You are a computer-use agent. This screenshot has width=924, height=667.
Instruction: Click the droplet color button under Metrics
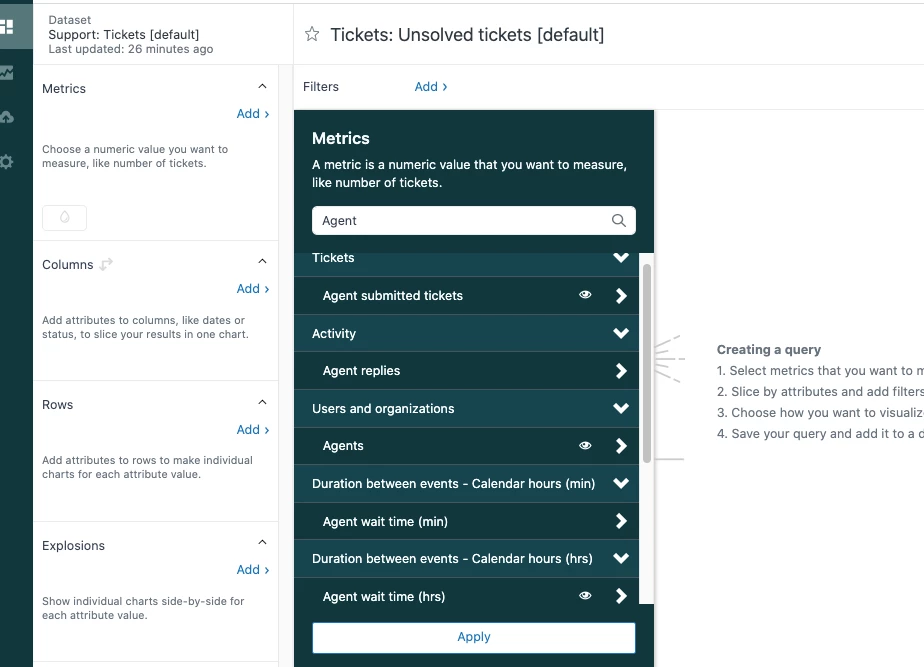[x=64, y=217]
